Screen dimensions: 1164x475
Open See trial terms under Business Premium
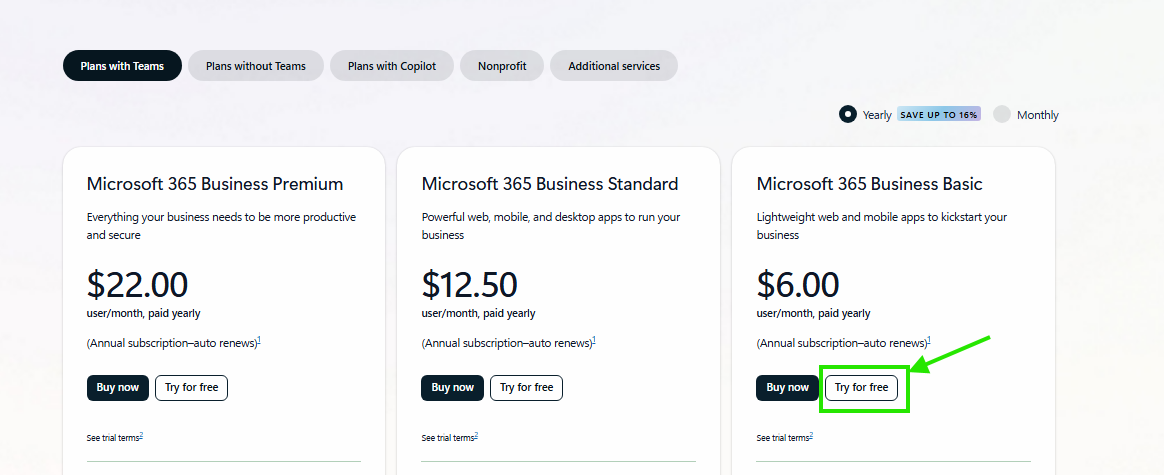click(x=114, y=438)
